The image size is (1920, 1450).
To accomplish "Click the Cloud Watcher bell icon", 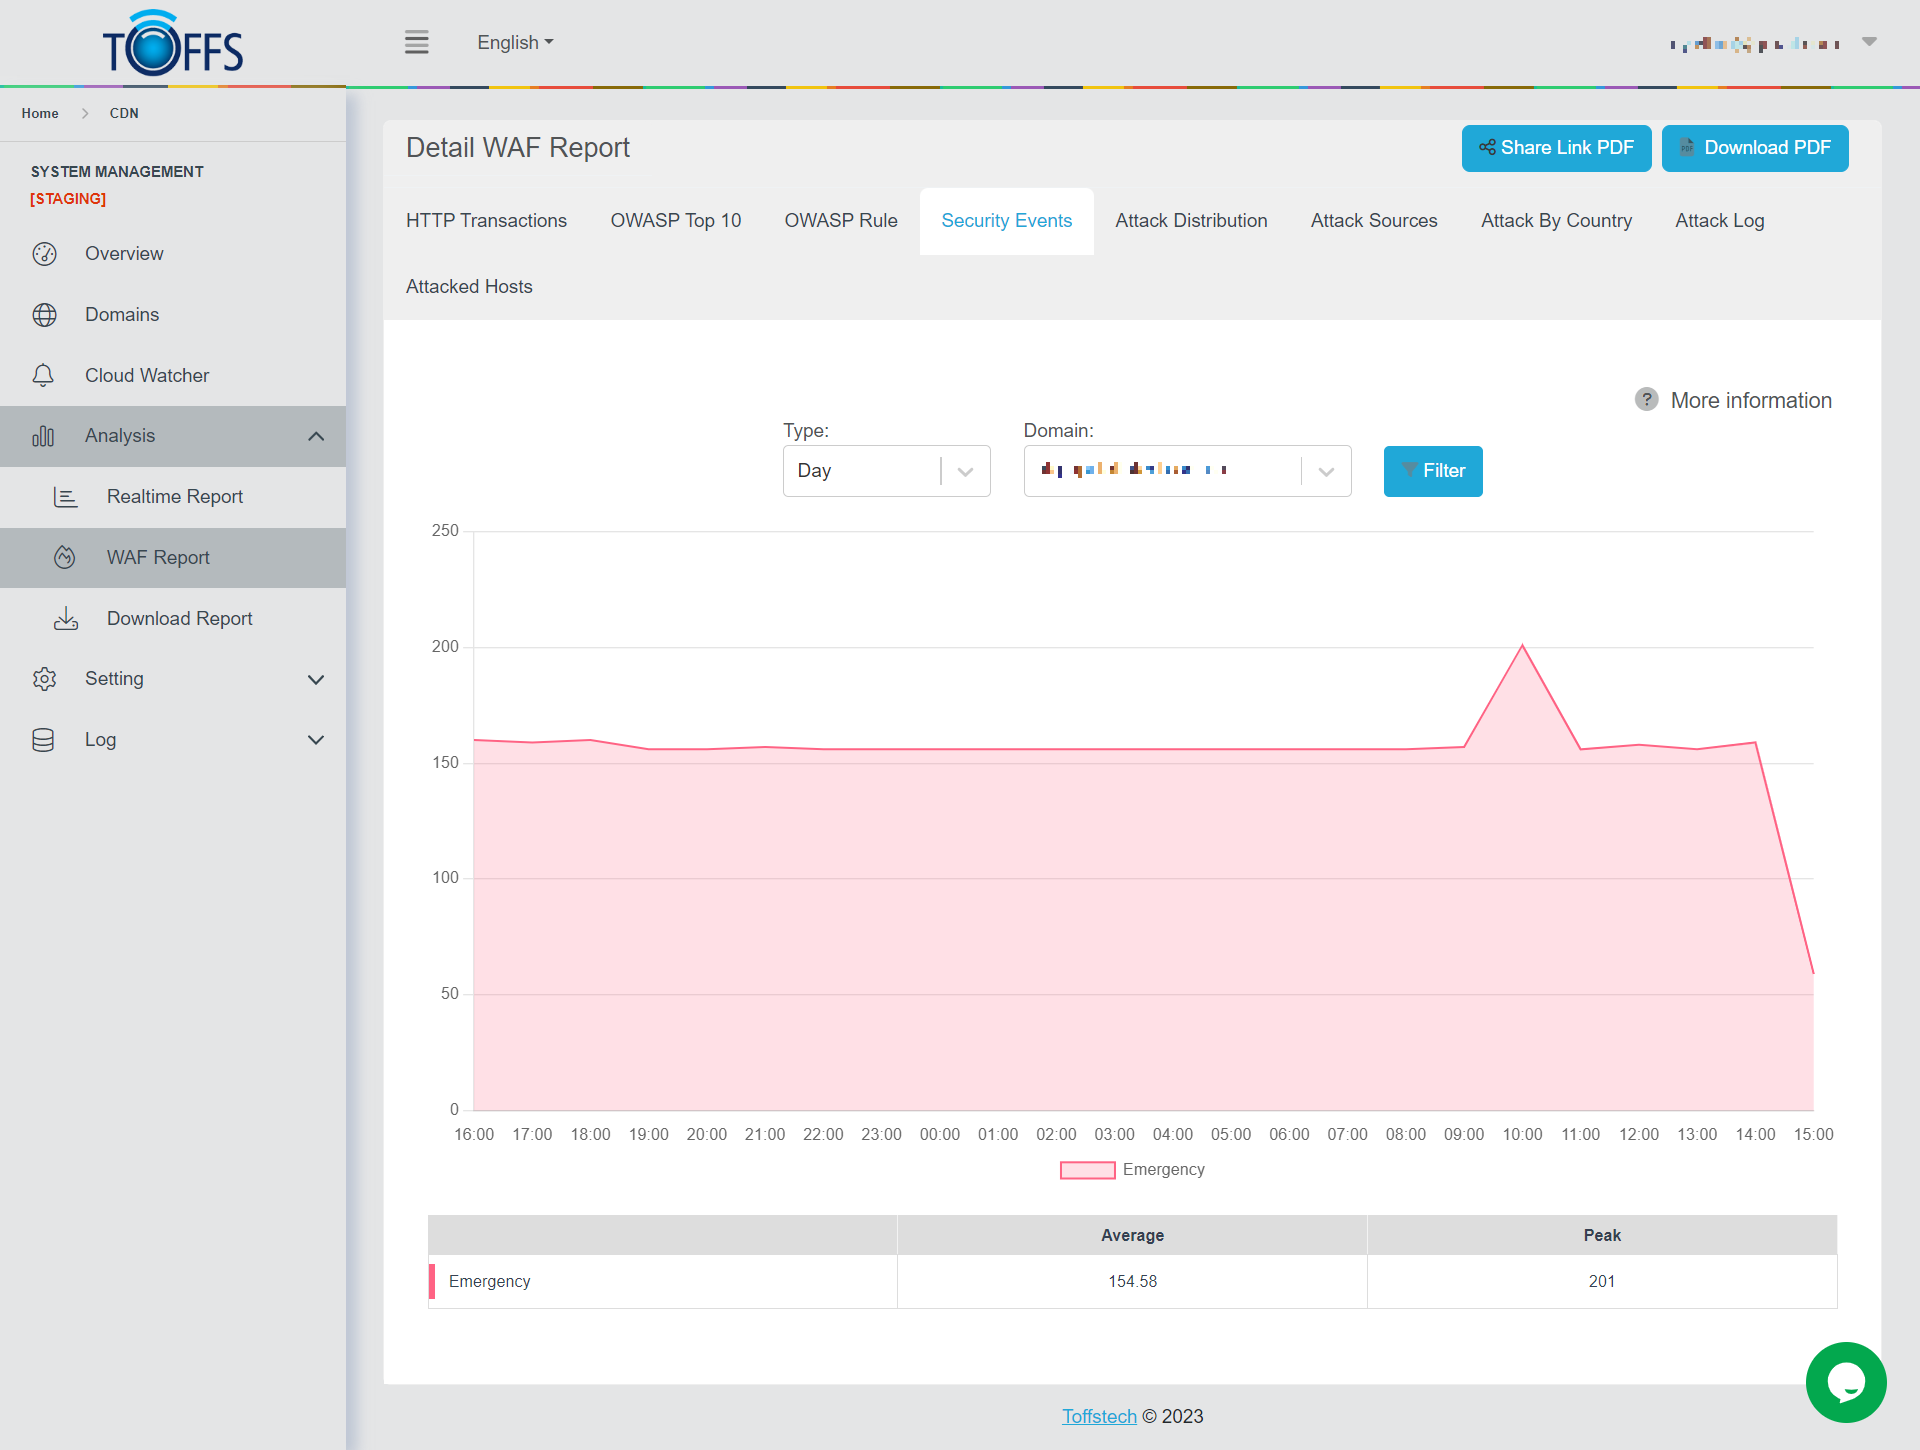I will 43,376.
